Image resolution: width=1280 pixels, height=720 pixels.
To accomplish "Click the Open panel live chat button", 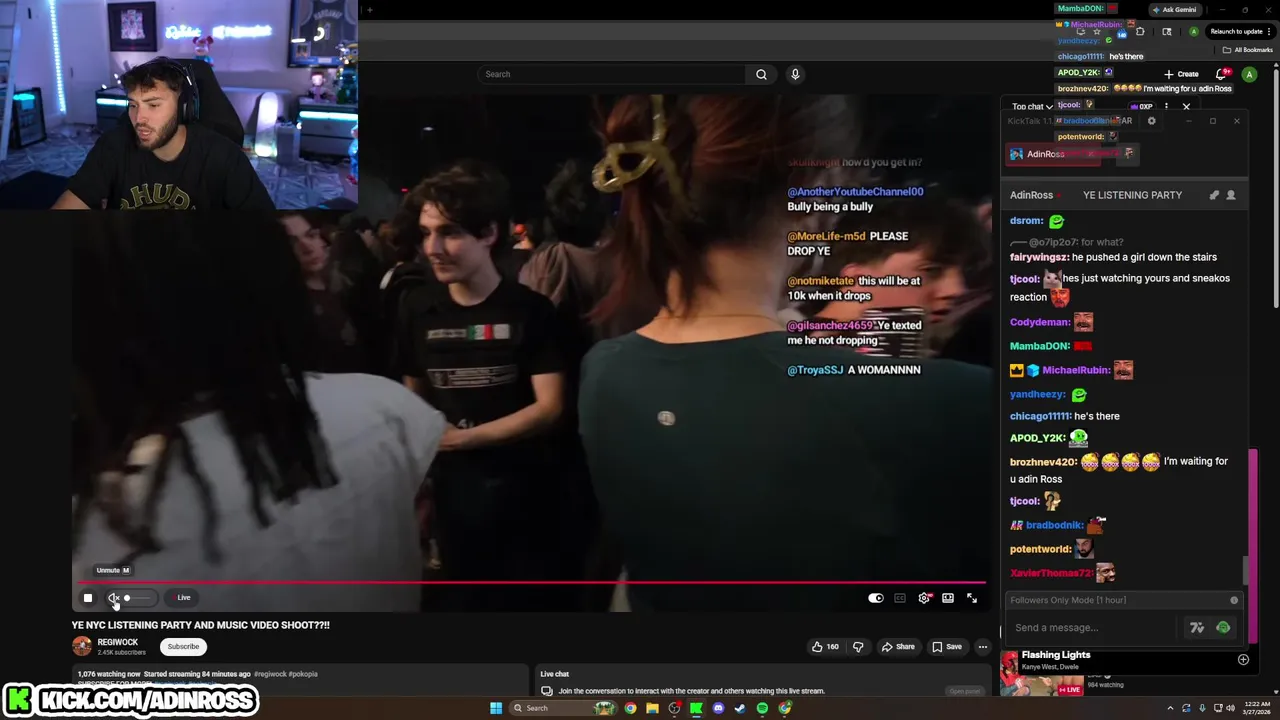I will [965, 691].
